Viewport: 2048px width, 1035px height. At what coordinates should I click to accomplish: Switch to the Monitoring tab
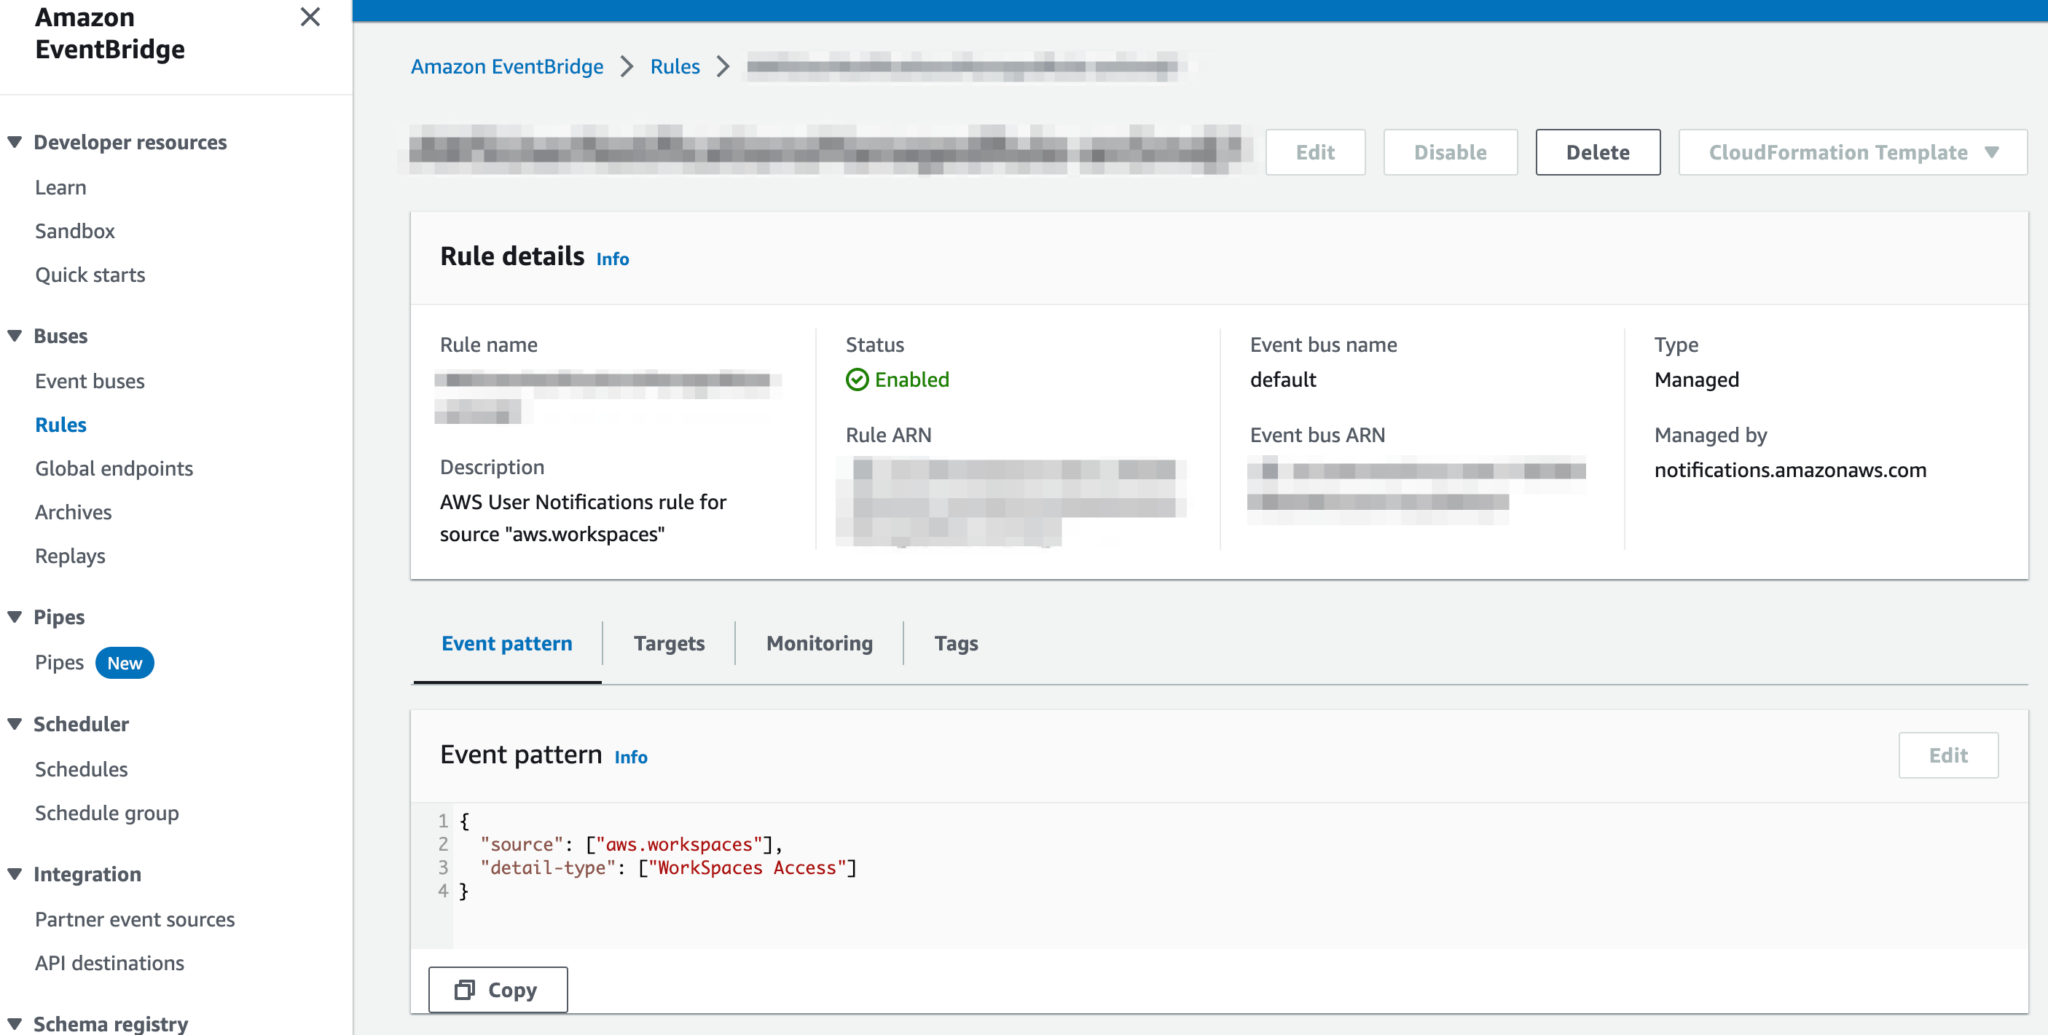pos(819,643)
